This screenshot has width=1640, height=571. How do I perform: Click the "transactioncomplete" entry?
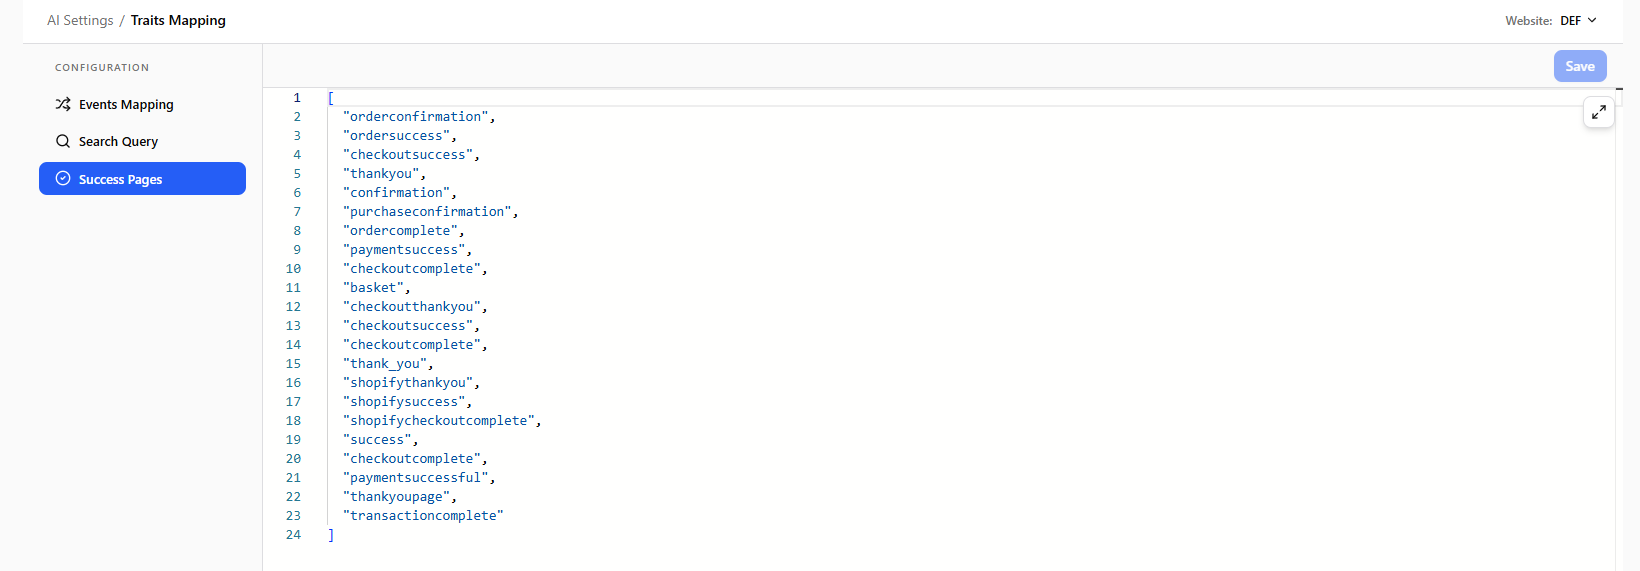pyautogui.click(x=423, y=515)
